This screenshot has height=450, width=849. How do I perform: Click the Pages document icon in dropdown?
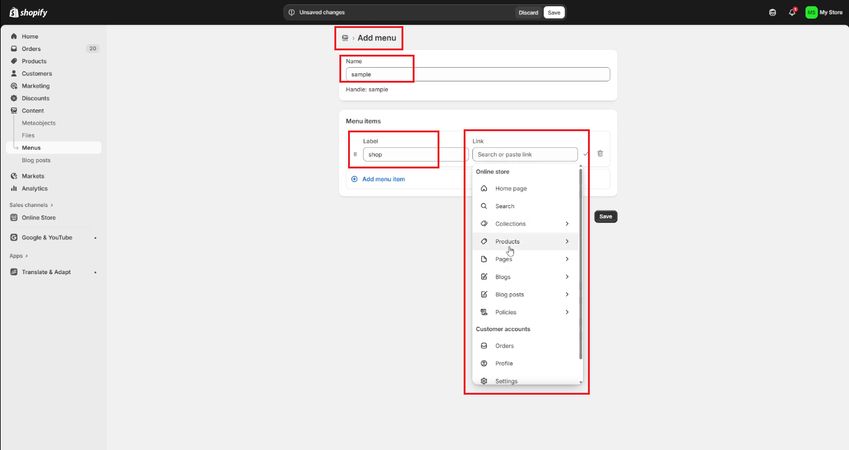click(x=484, y=259)
